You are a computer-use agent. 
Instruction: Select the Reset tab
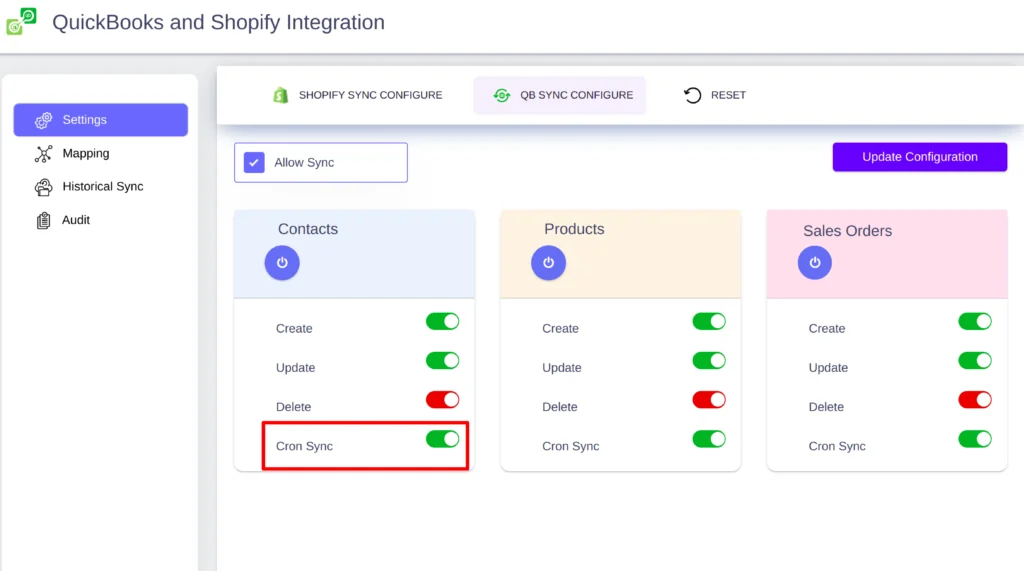[714, 95]
